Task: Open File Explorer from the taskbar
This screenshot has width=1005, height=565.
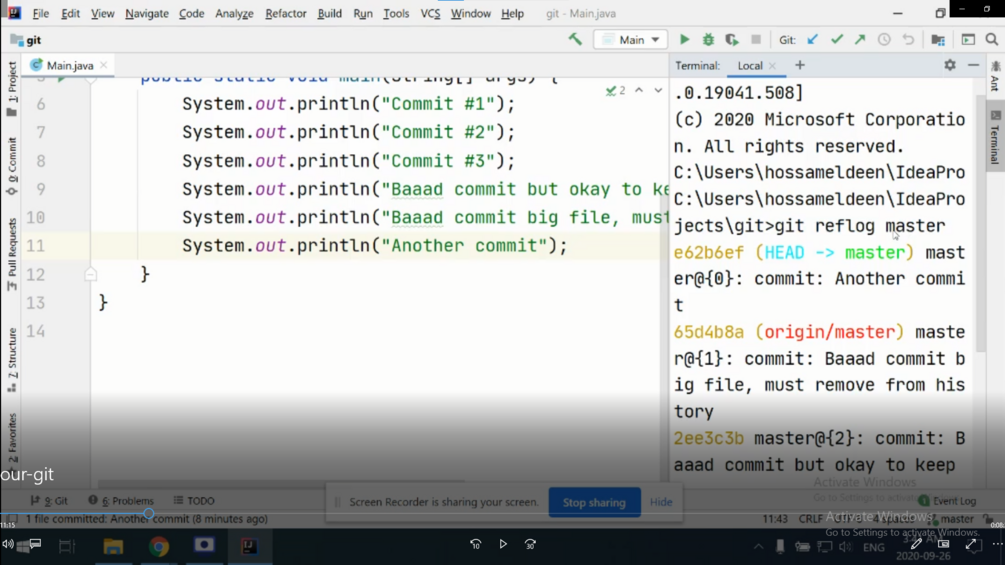Action: (113, 546)
